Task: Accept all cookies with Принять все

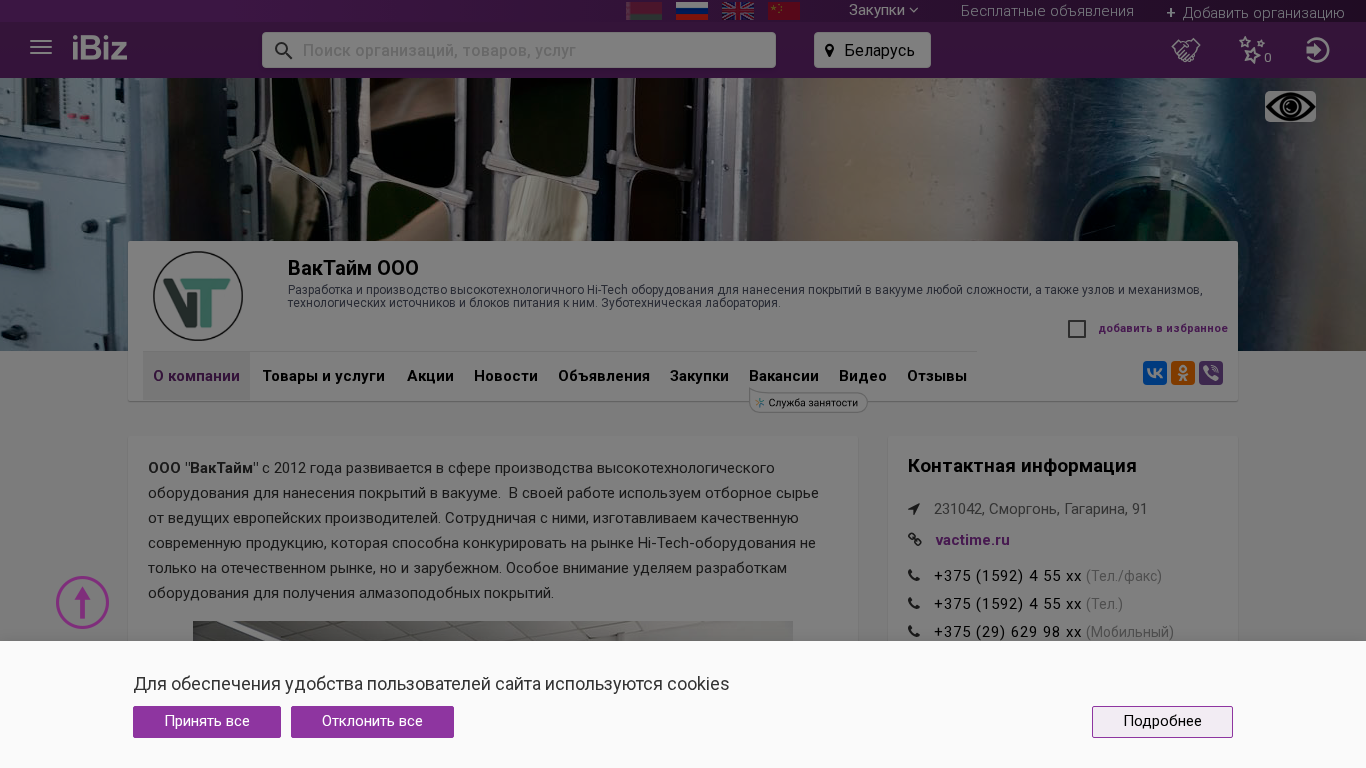Action: click(x=207, y=722)
